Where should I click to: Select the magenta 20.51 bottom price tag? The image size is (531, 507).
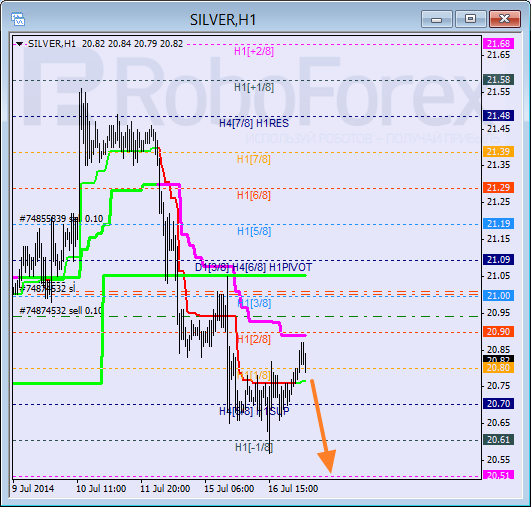click(x=498, y=475)
